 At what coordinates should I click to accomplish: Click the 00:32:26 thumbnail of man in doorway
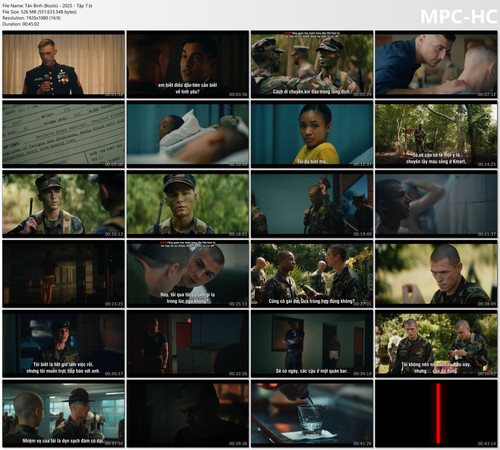(x=188, y=344)
